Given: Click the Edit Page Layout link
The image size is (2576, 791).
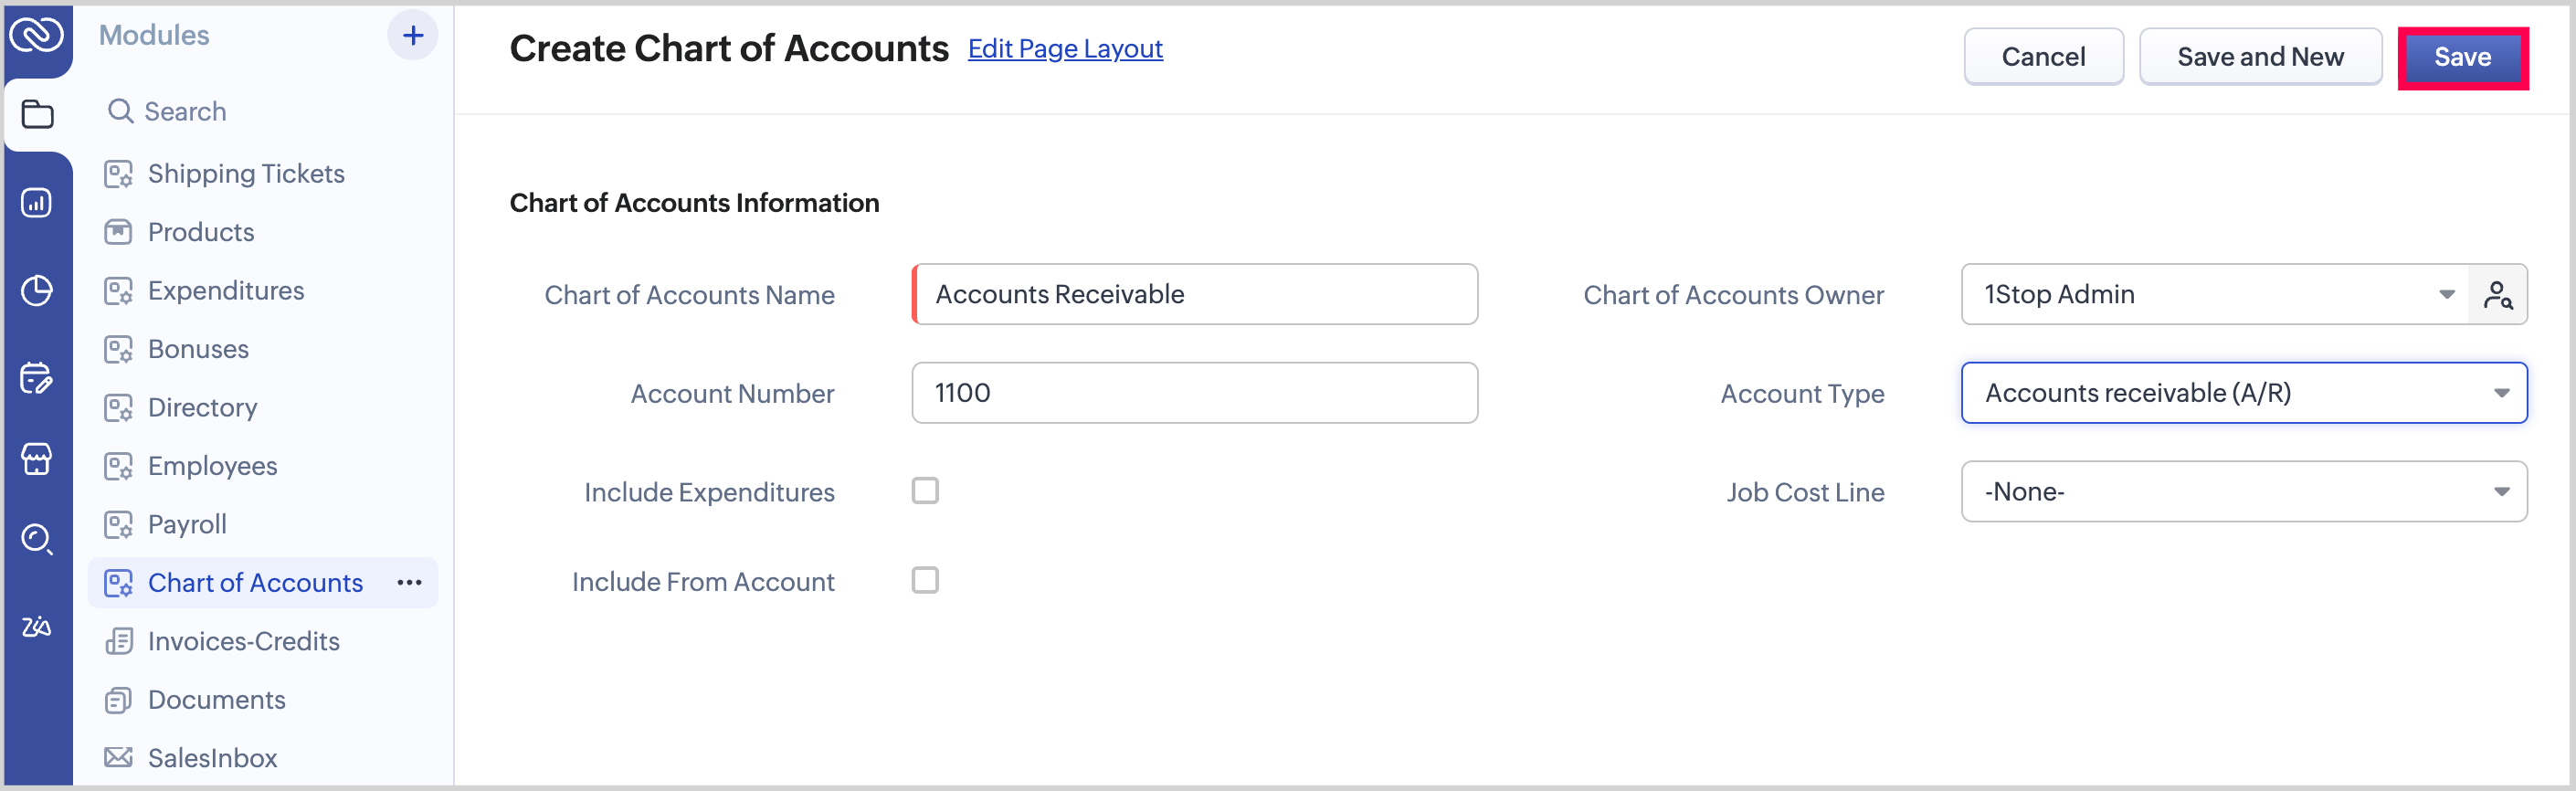Looking at the screenshot, I should pos(1065,49).
